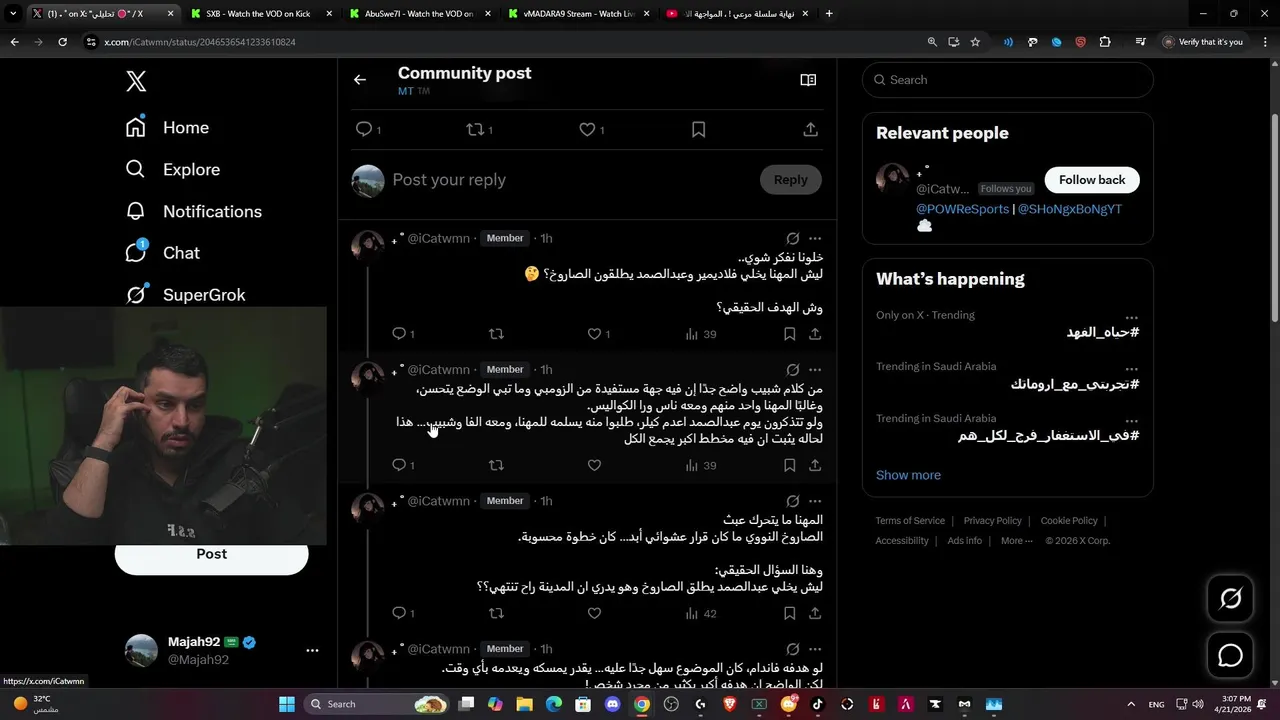Open the Home page from the sidebar
Viewport: 1280px width, 720px height.
pos(167,127)
